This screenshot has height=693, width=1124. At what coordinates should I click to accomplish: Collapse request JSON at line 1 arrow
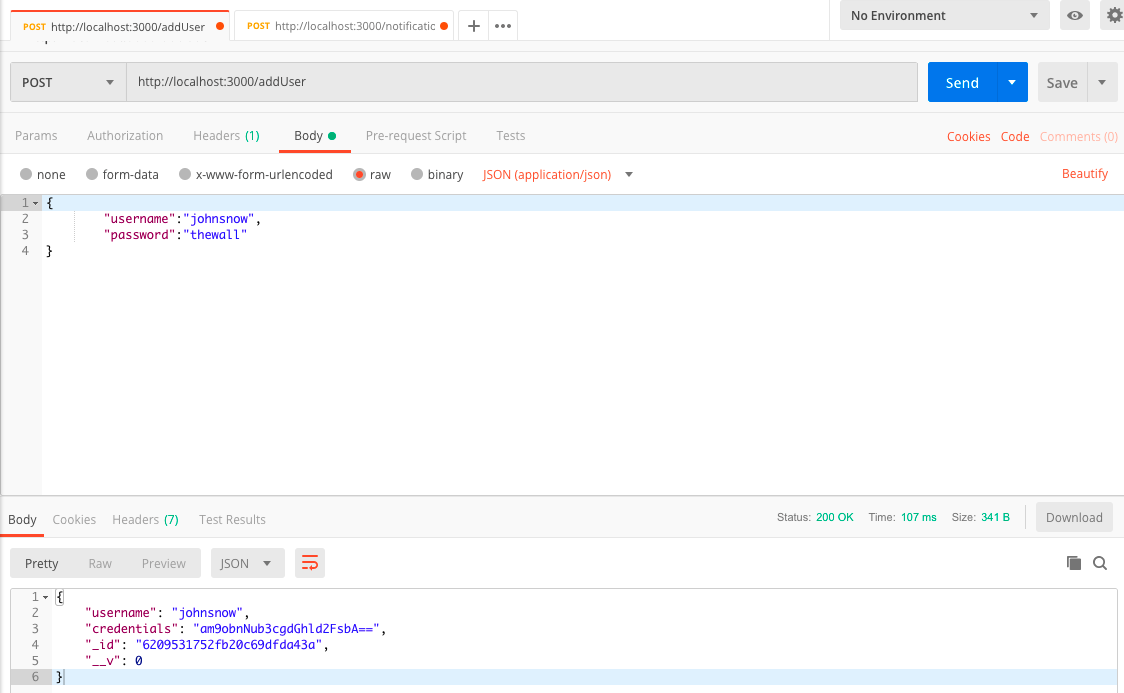[x=36, y=204]
